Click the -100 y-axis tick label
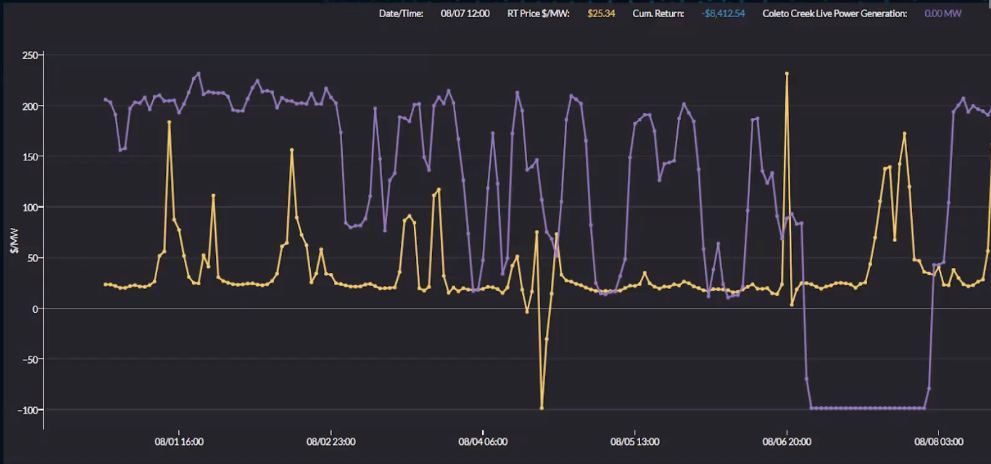The width and height of the screenshot is (991, 464). [x=28, y=410]
